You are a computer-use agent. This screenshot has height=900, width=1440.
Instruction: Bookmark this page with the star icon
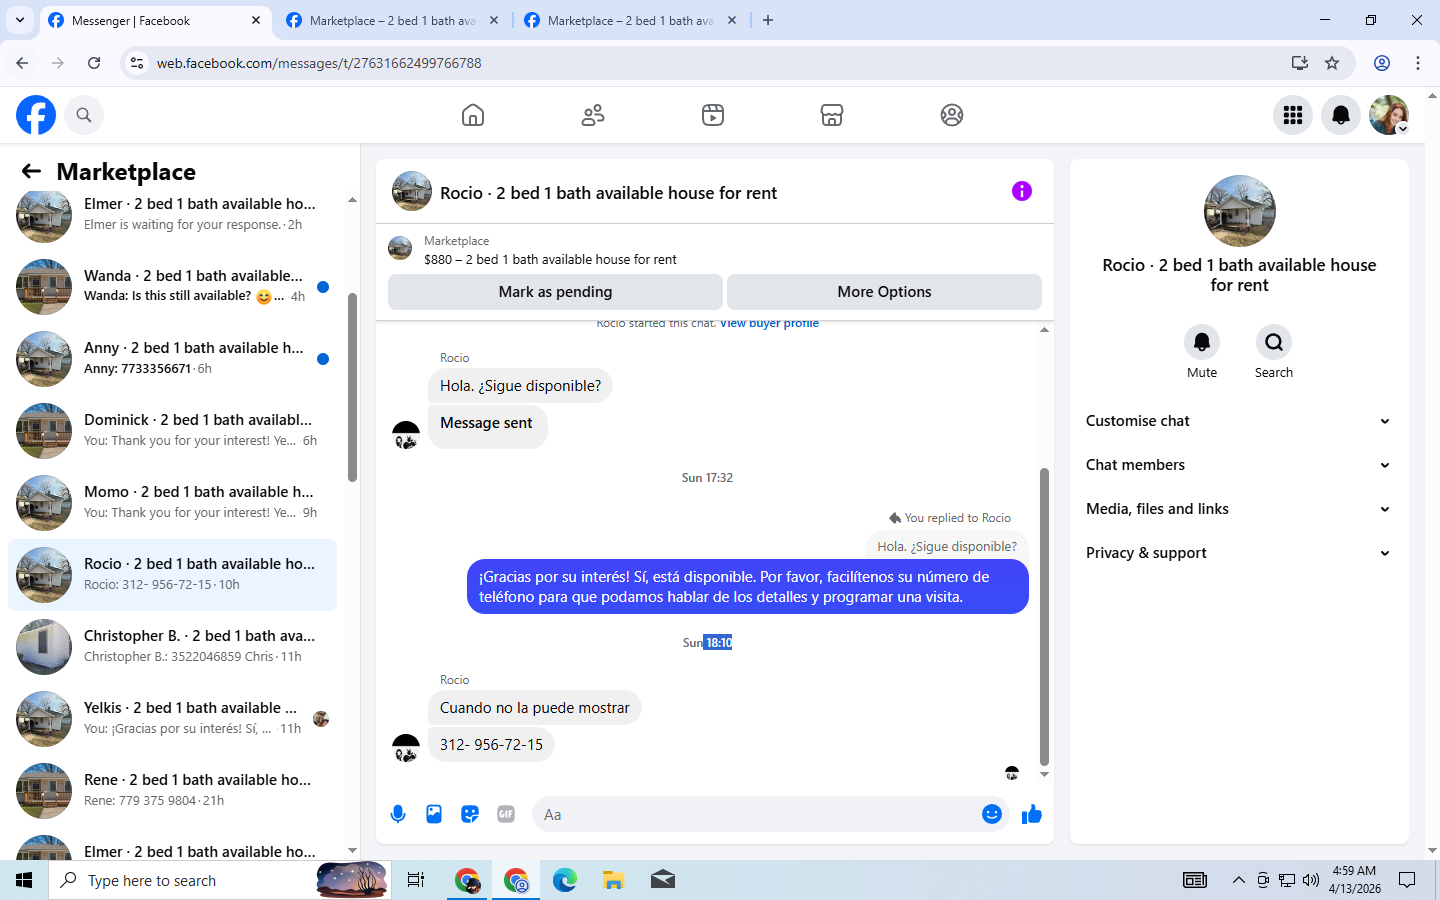click(1332, 63)
